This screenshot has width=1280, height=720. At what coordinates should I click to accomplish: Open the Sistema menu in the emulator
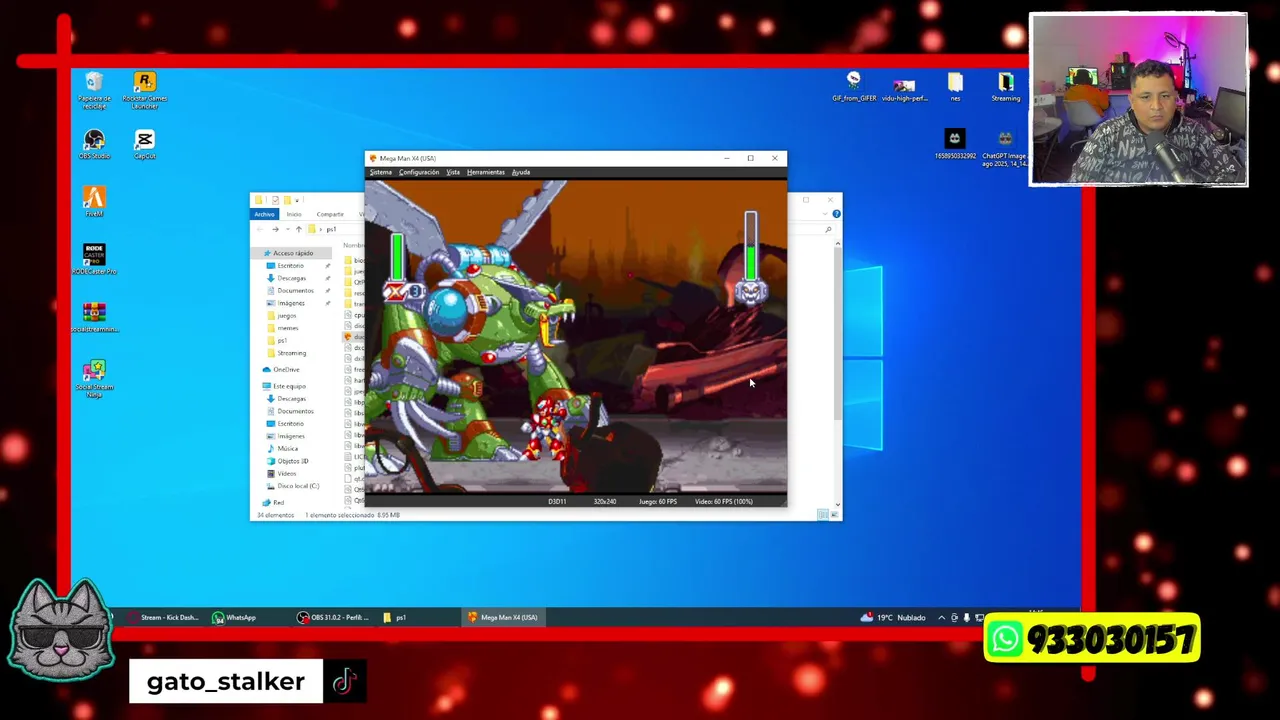point(381,172)
